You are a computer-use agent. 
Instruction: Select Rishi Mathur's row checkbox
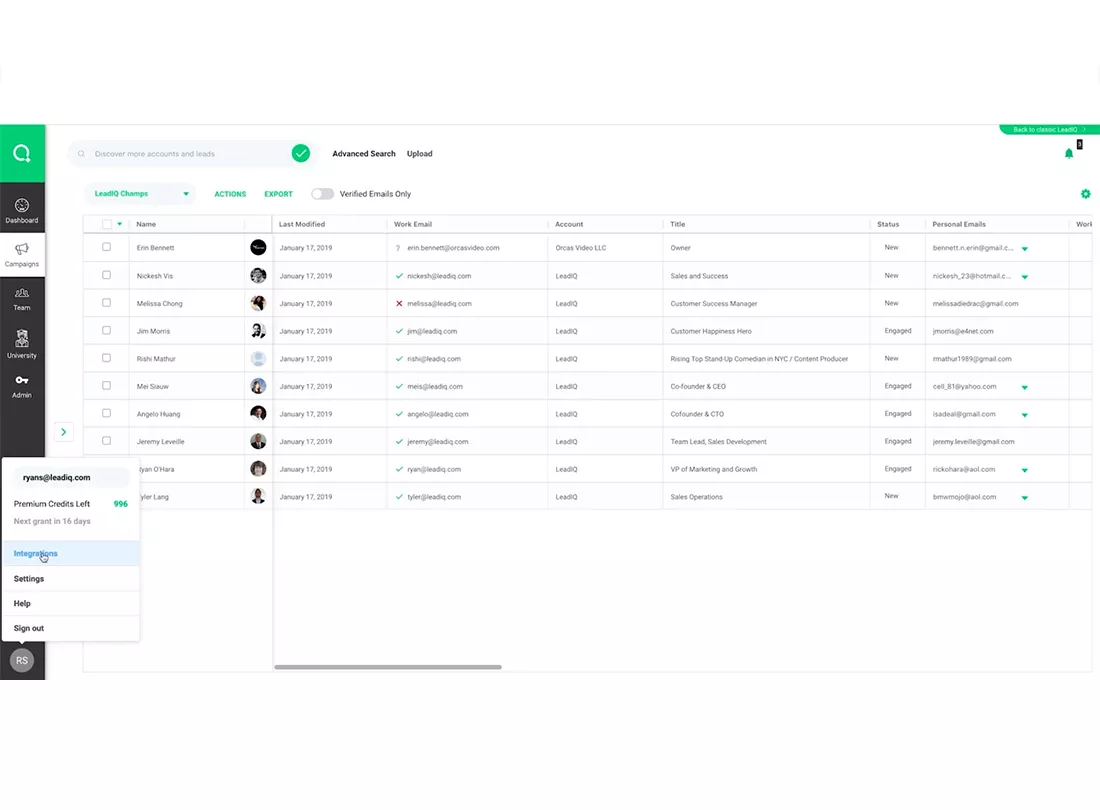107,358
